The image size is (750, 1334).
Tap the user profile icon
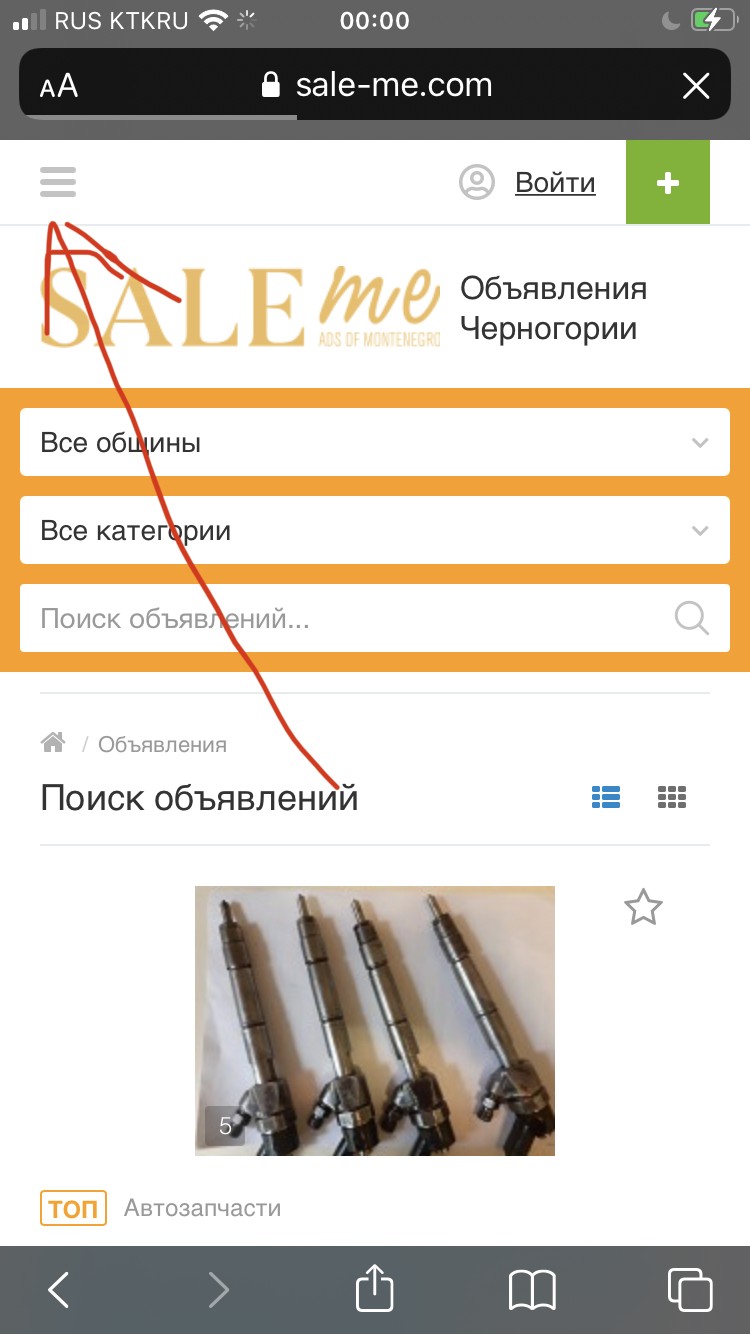click(477, 182)
